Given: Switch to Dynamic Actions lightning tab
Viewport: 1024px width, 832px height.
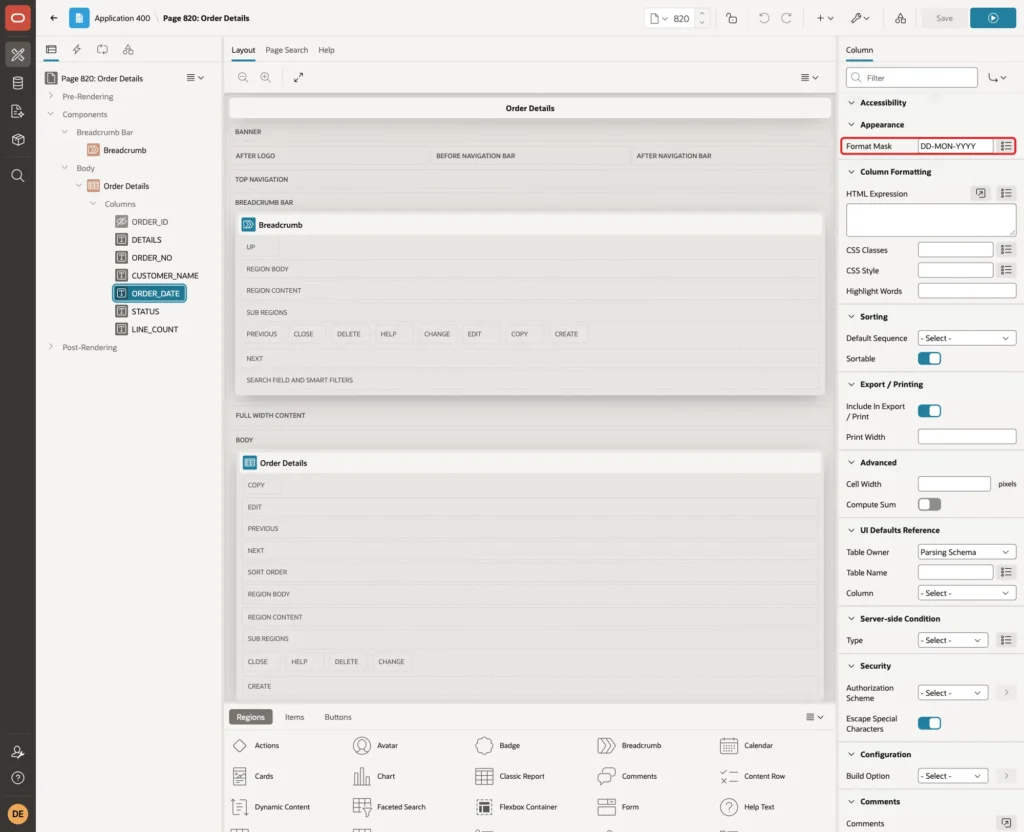Looking at the screenshot, I should tap(76, 50).
